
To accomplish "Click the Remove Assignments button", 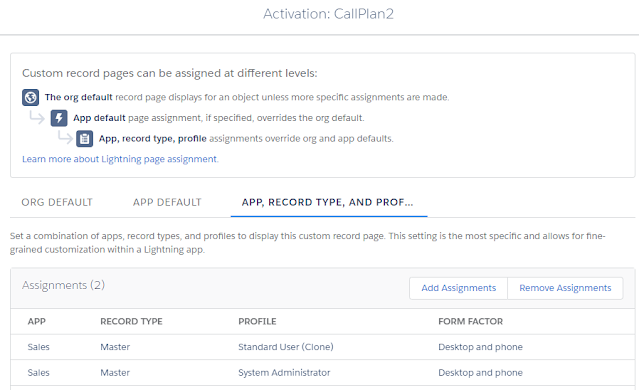I will click(565, 288).
